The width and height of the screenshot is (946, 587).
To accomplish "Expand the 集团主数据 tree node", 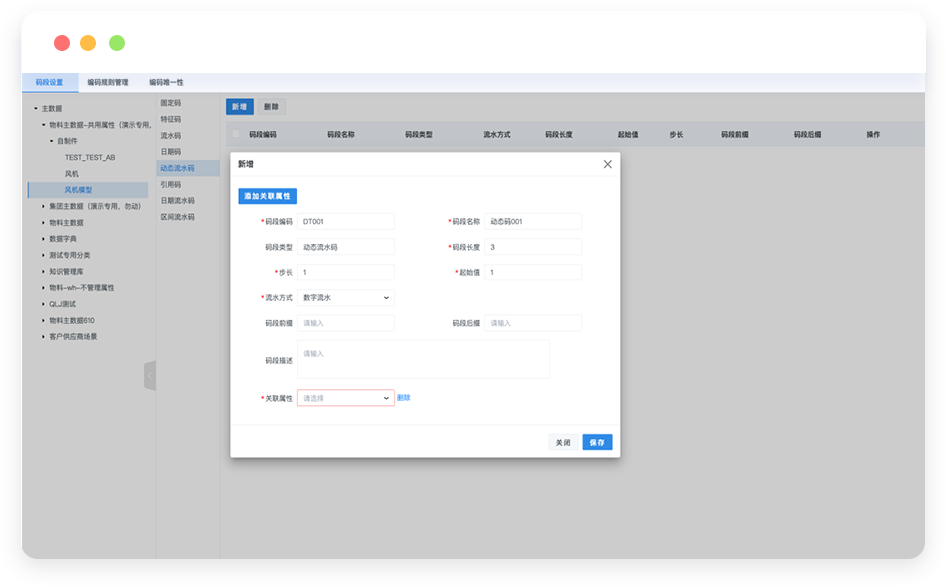I will click(44, 206).
